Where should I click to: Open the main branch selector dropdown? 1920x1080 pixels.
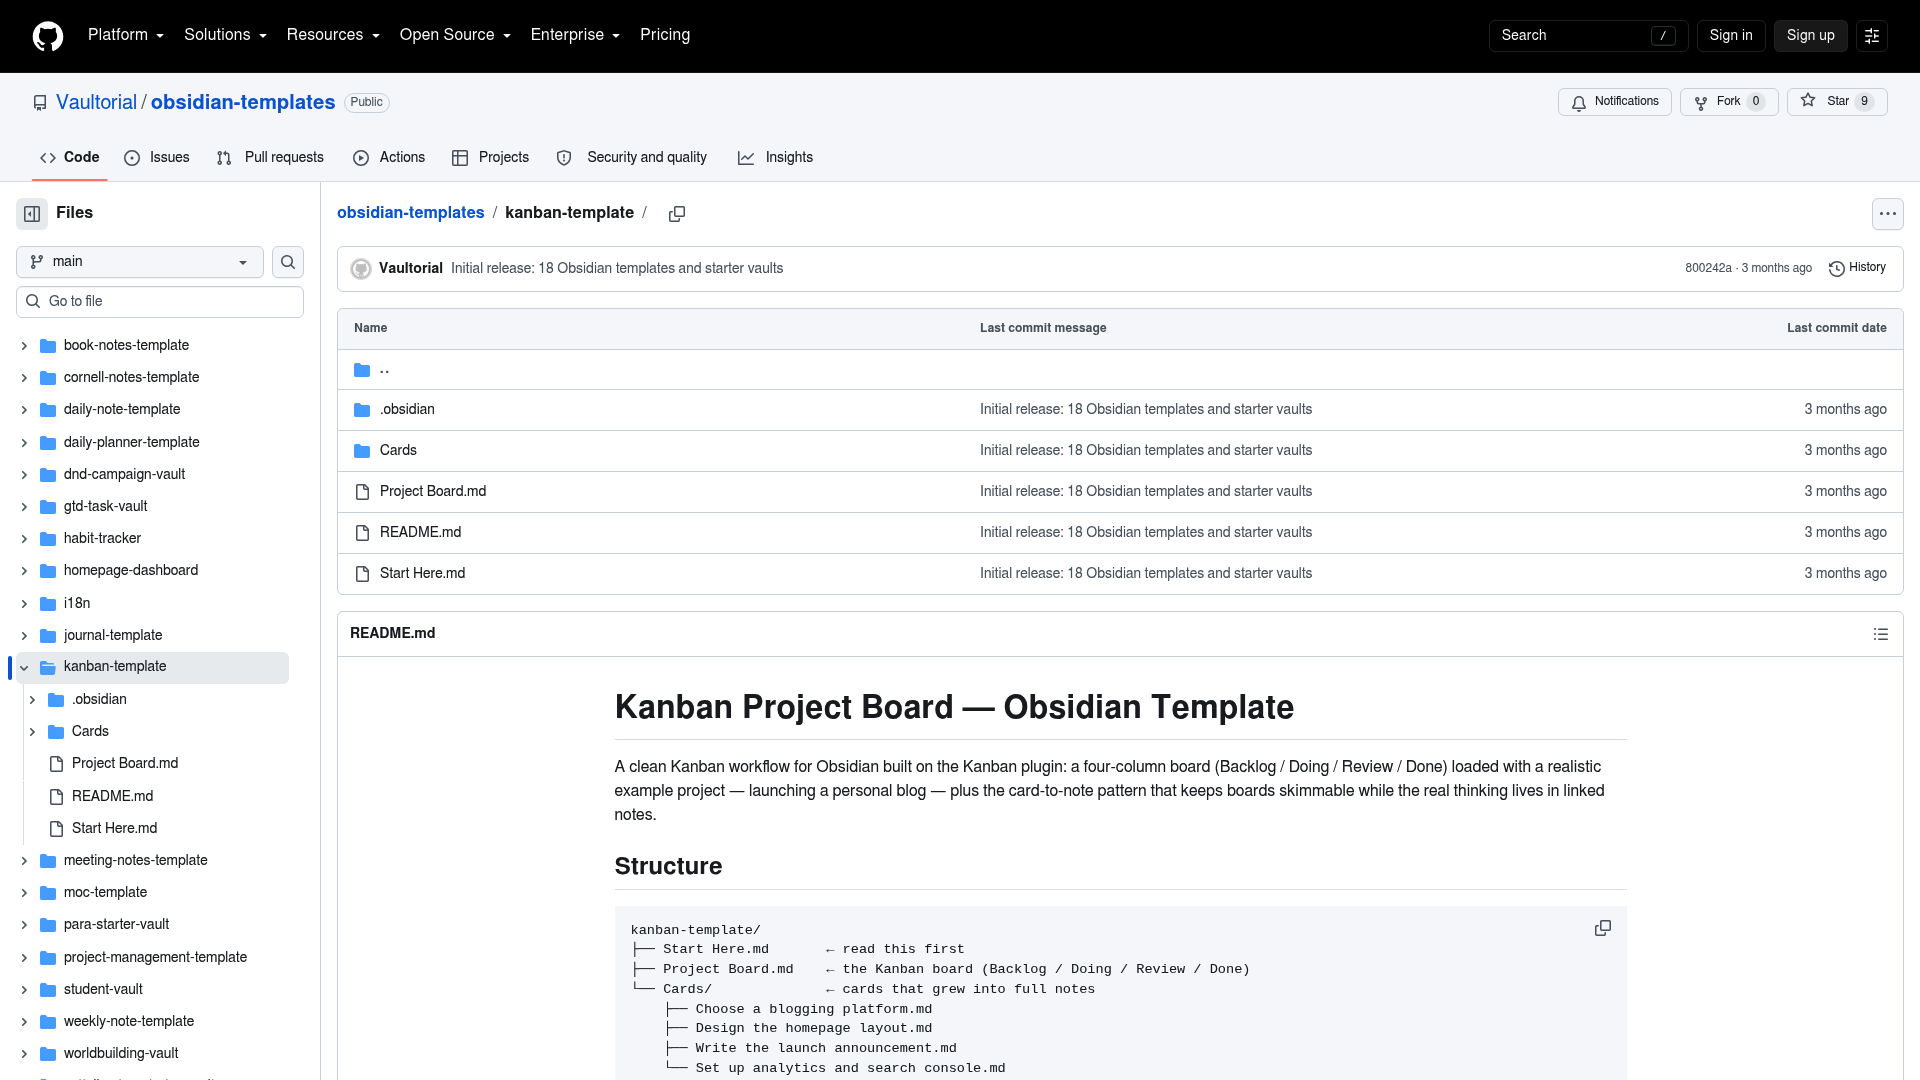140,262
